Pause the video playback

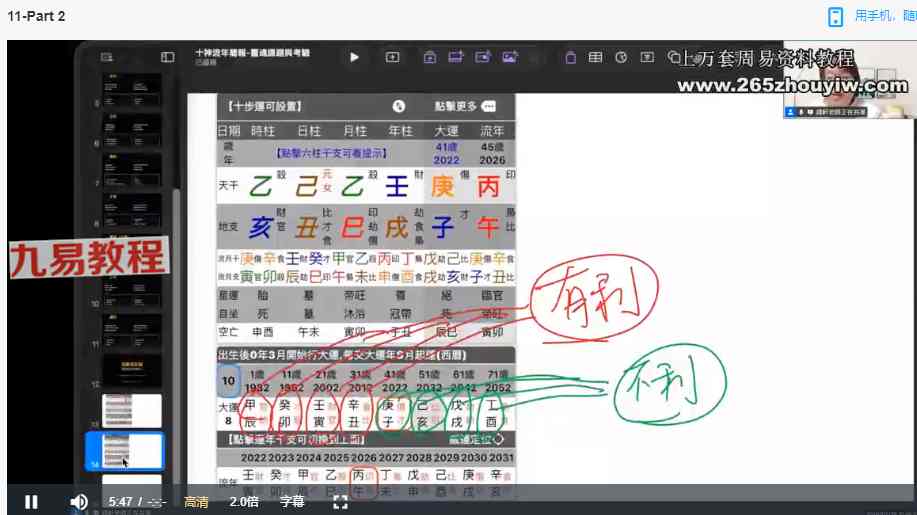(x=31, y=502)
